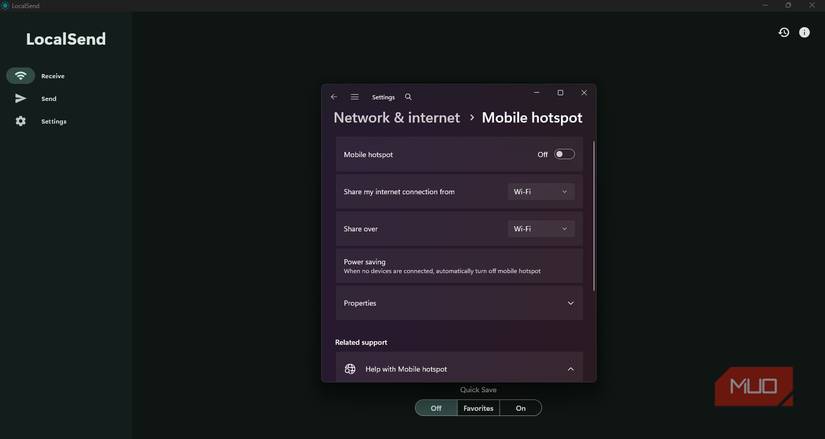Click the Related support heading
The width and height of the screenshot is (825, 439).
coord(361,342)
